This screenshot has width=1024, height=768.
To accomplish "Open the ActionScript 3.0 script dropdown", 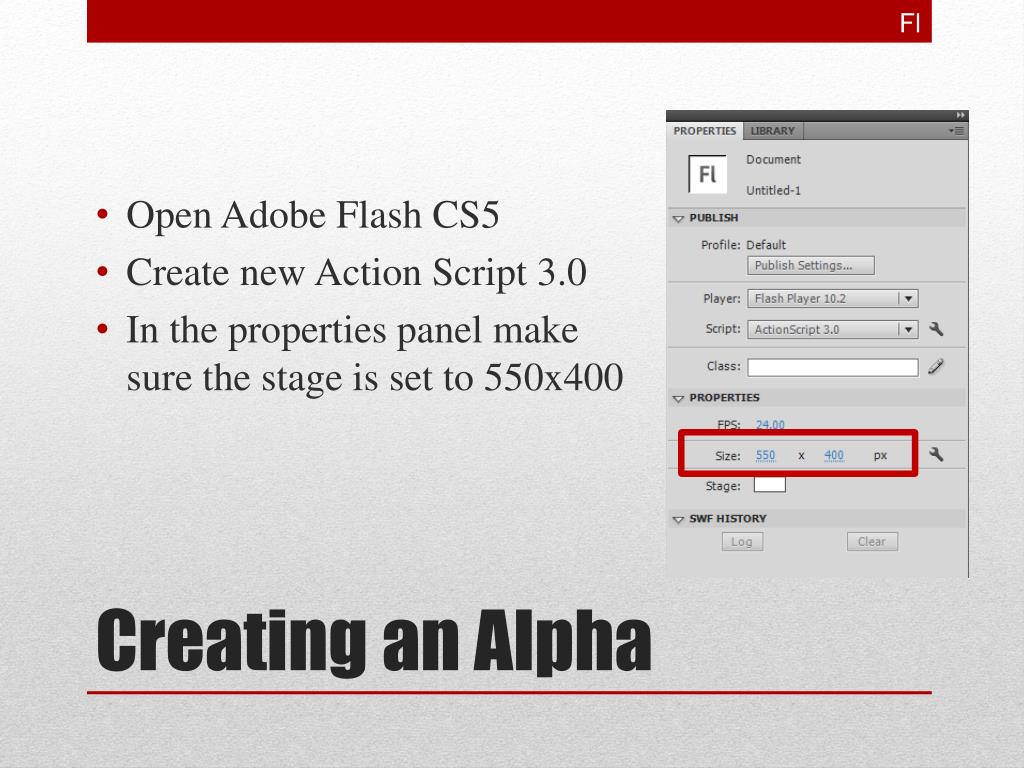I will (x=833, y=330).
